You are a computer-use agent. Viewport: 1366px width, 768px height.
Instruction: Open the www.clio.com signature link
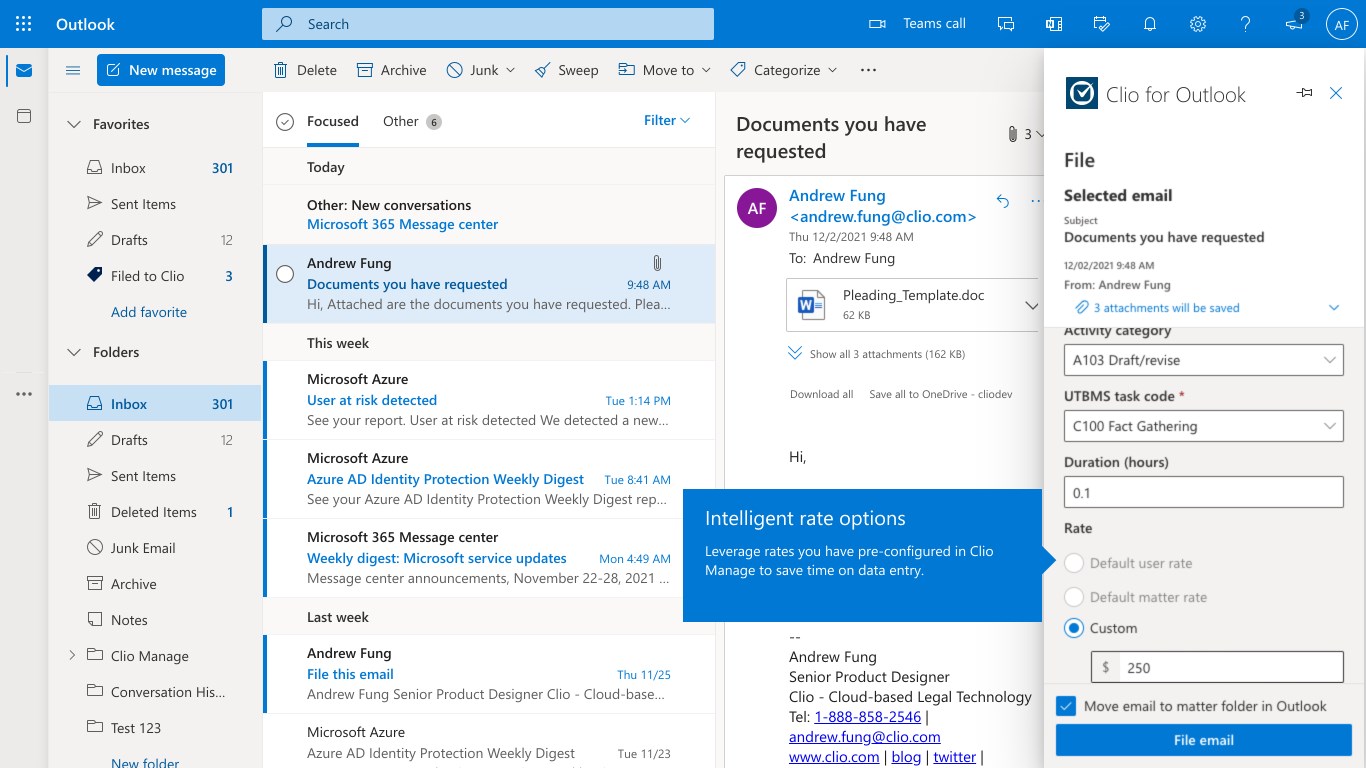click(834, 757)
